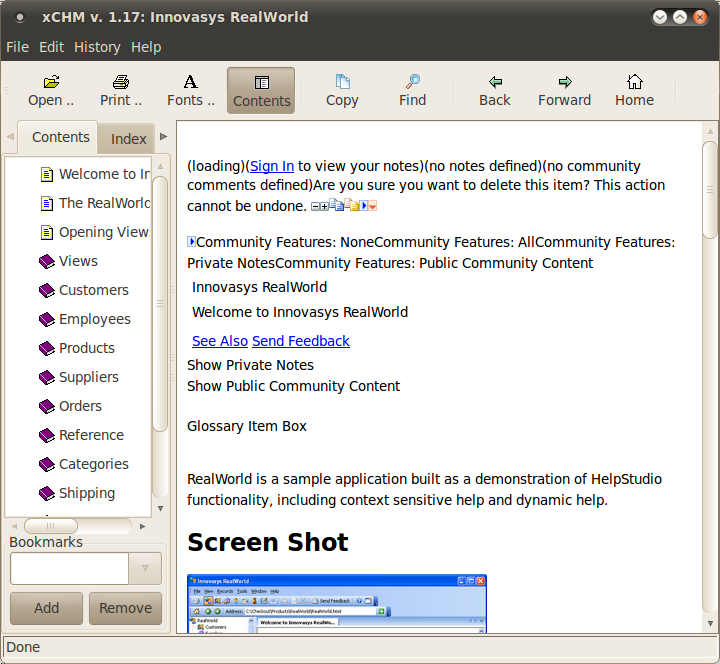Click the expand-all plus icon

click(x=324, y=207)
